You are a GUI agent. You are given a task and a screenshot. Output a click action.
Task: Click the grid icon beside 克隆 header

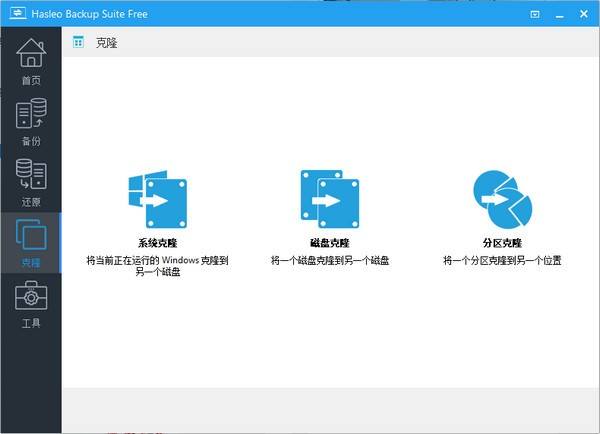tap(79, 43)
